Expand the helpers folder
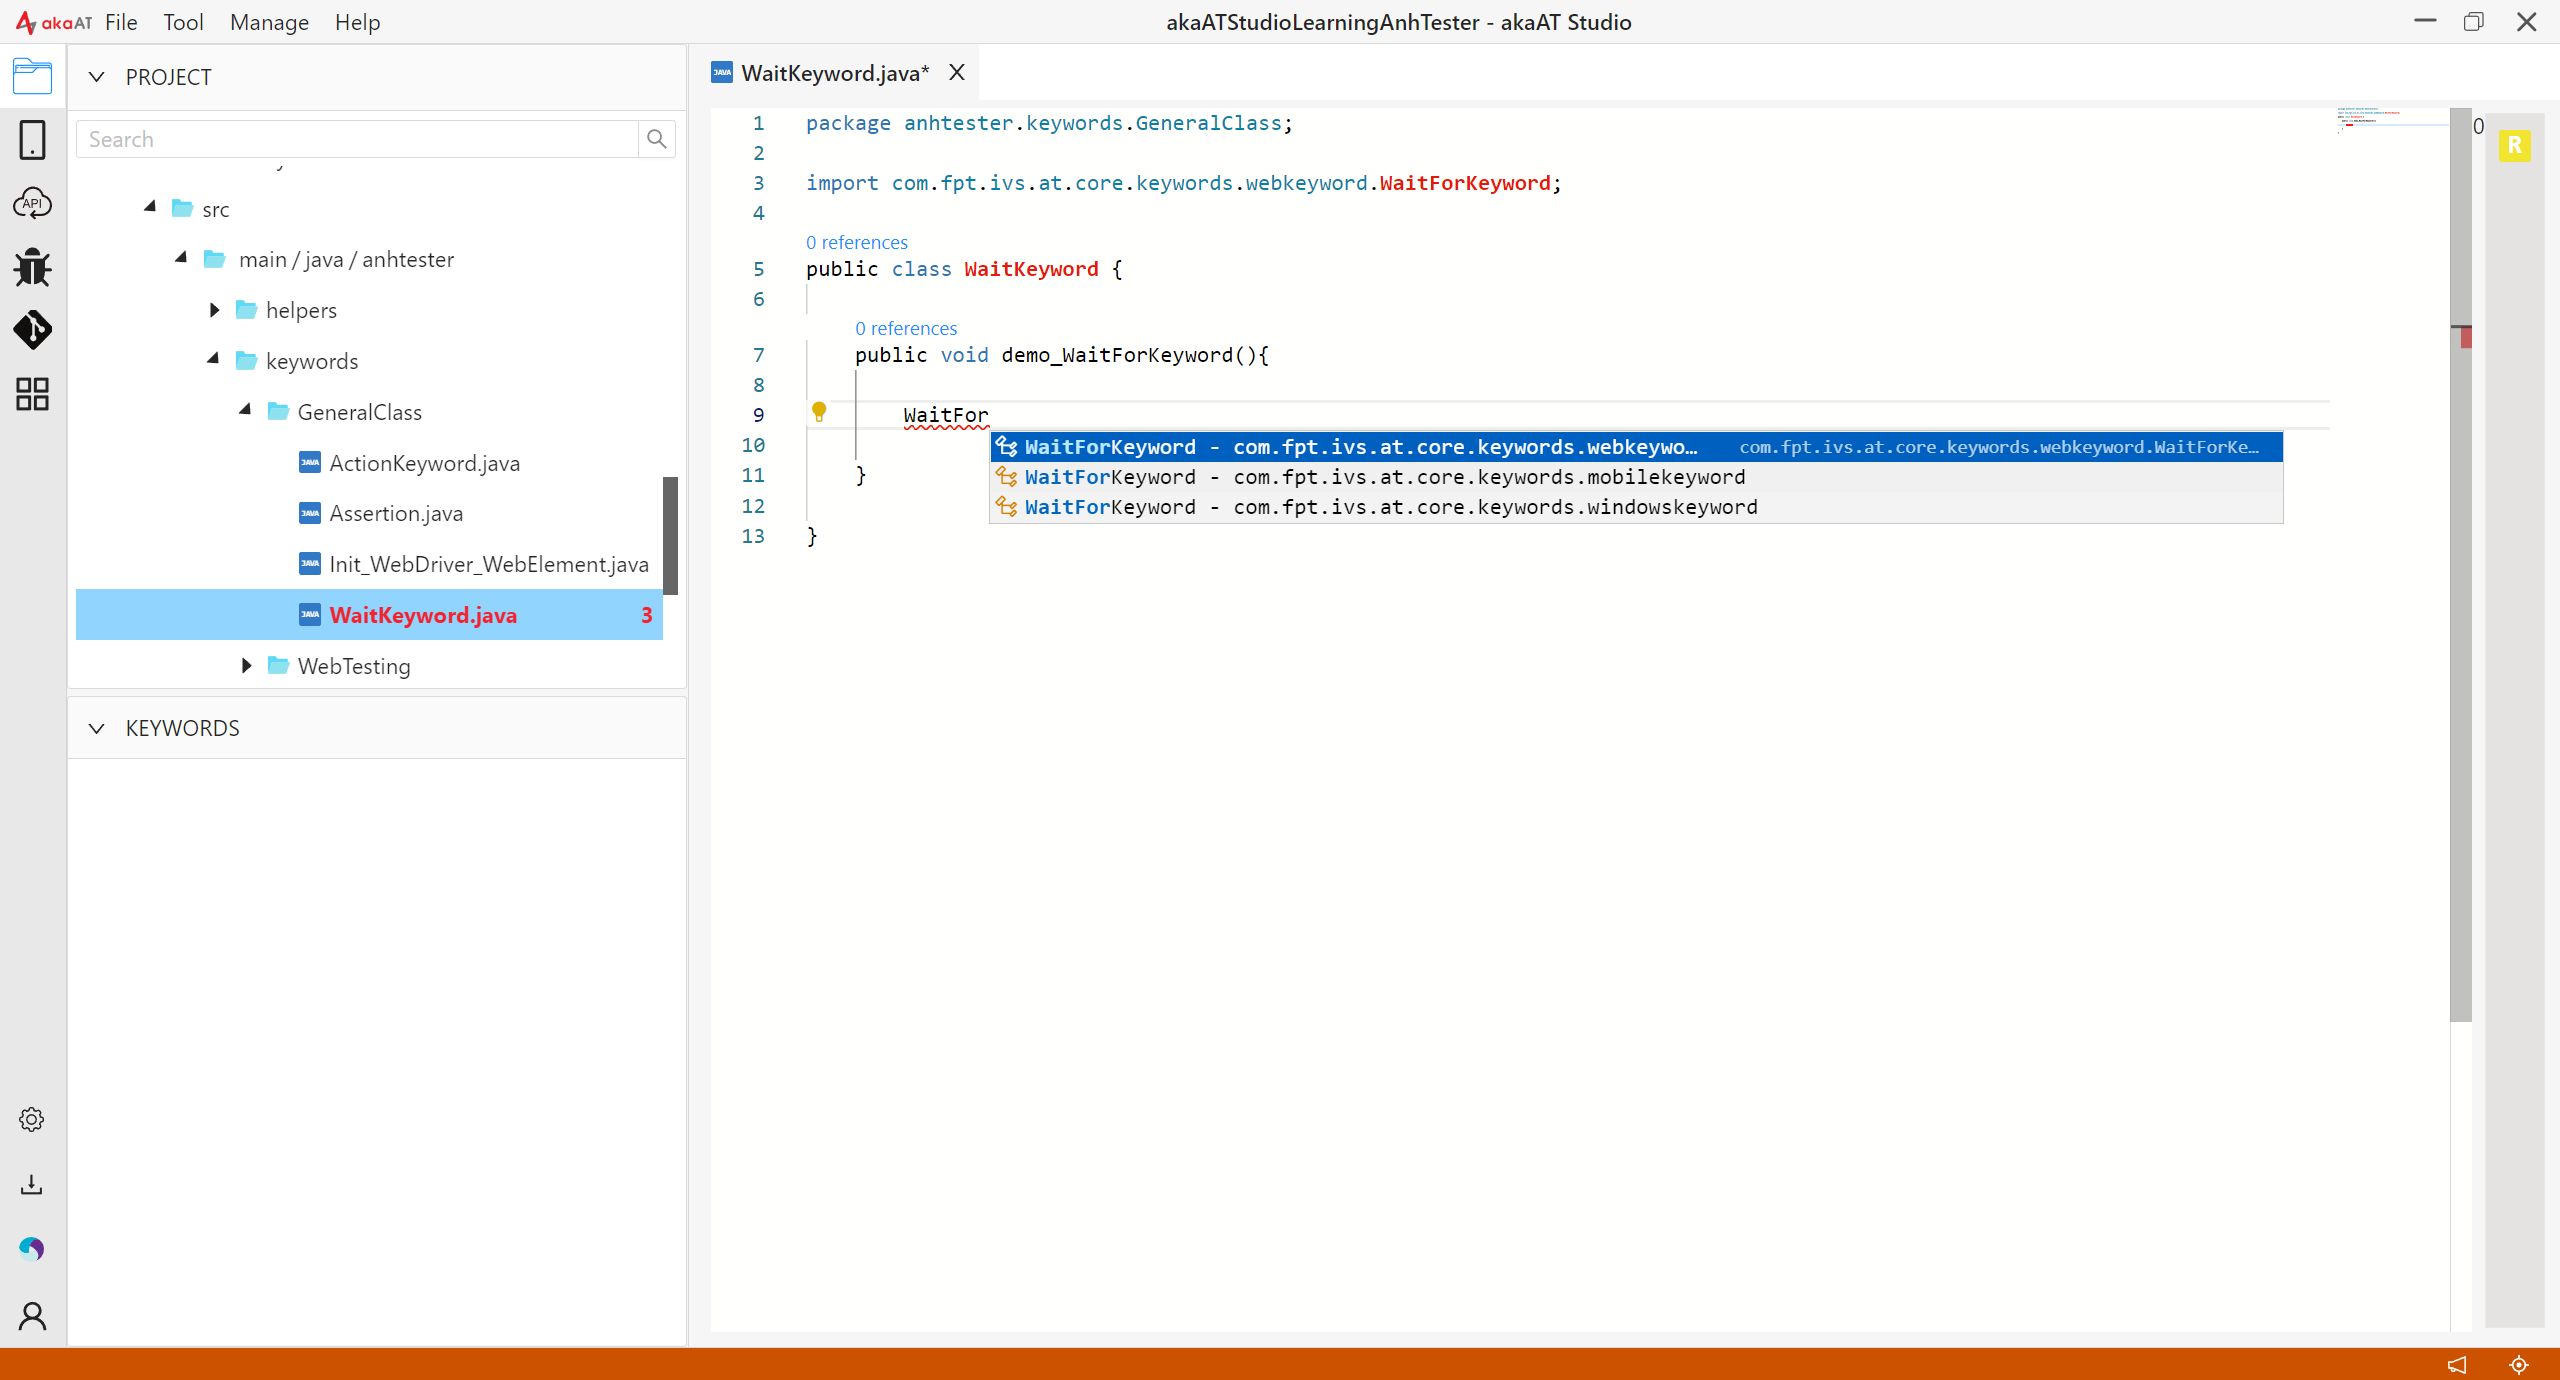The width and height of the screenshot is (2560, 1380). click(214, 310)
